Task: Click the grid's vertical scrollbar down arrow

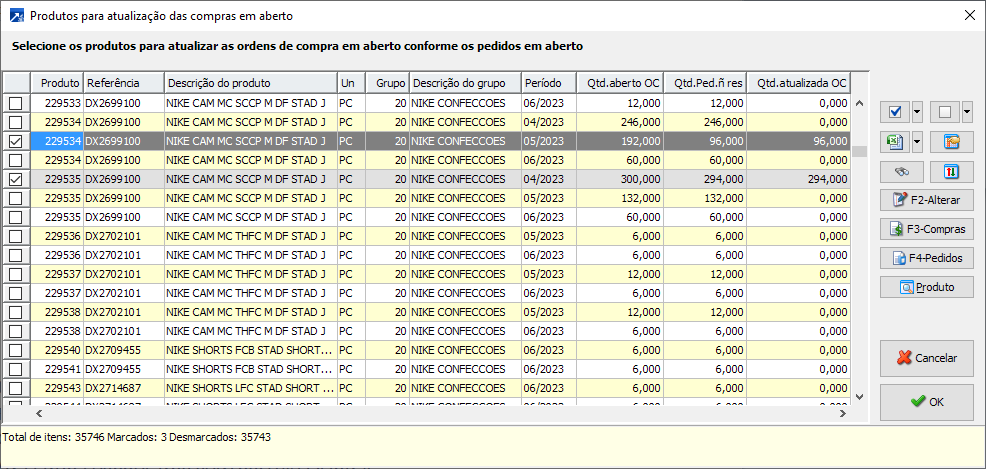Action: pos(859,397)
